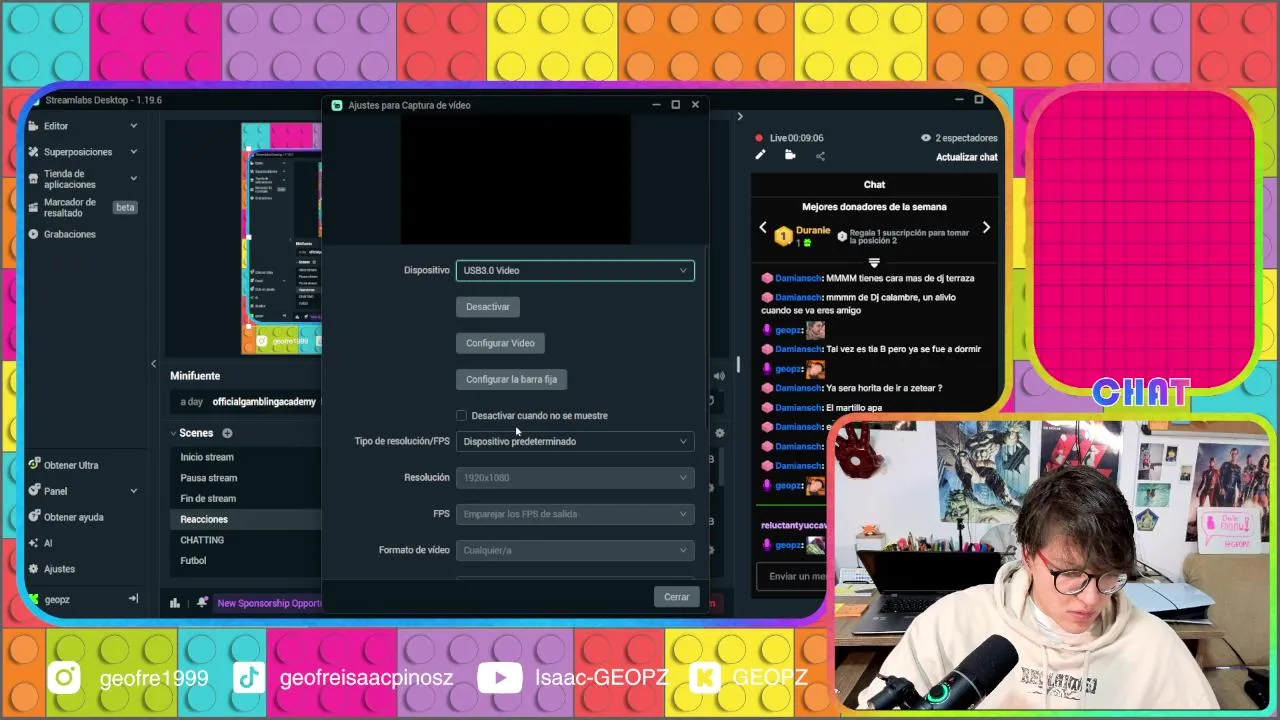This screenshot has width=1280, height=720.
Task: Click the share icon below Live timer
Action: [x=820, y=156]
